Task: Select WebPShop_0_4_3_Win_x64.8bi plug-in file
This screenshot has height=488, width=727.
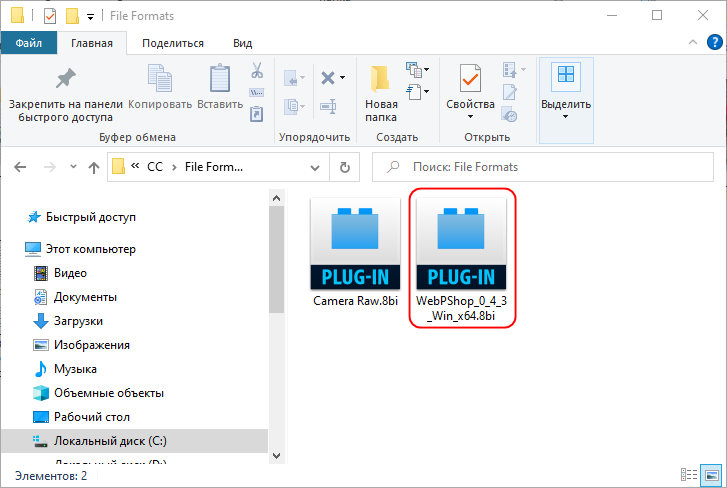Action: point(461,260)
